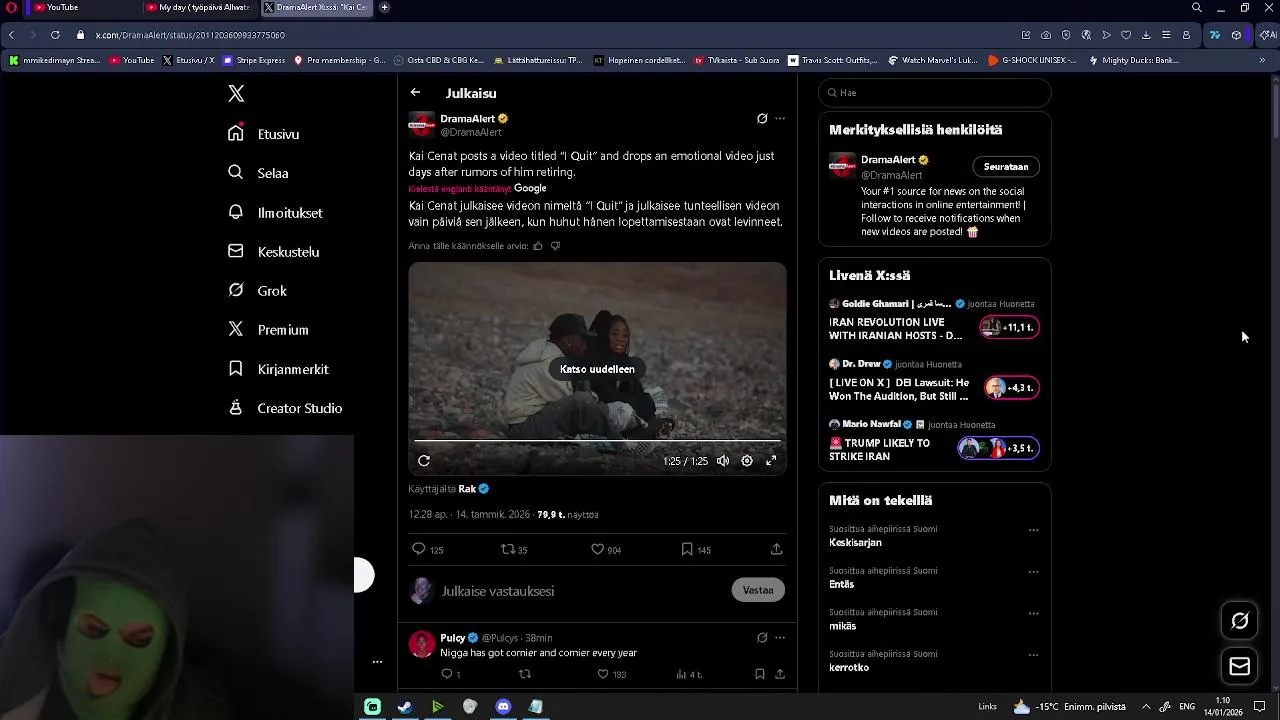Like Pulcy's reply (183)
1280x720 pixels.
(611, 674)
